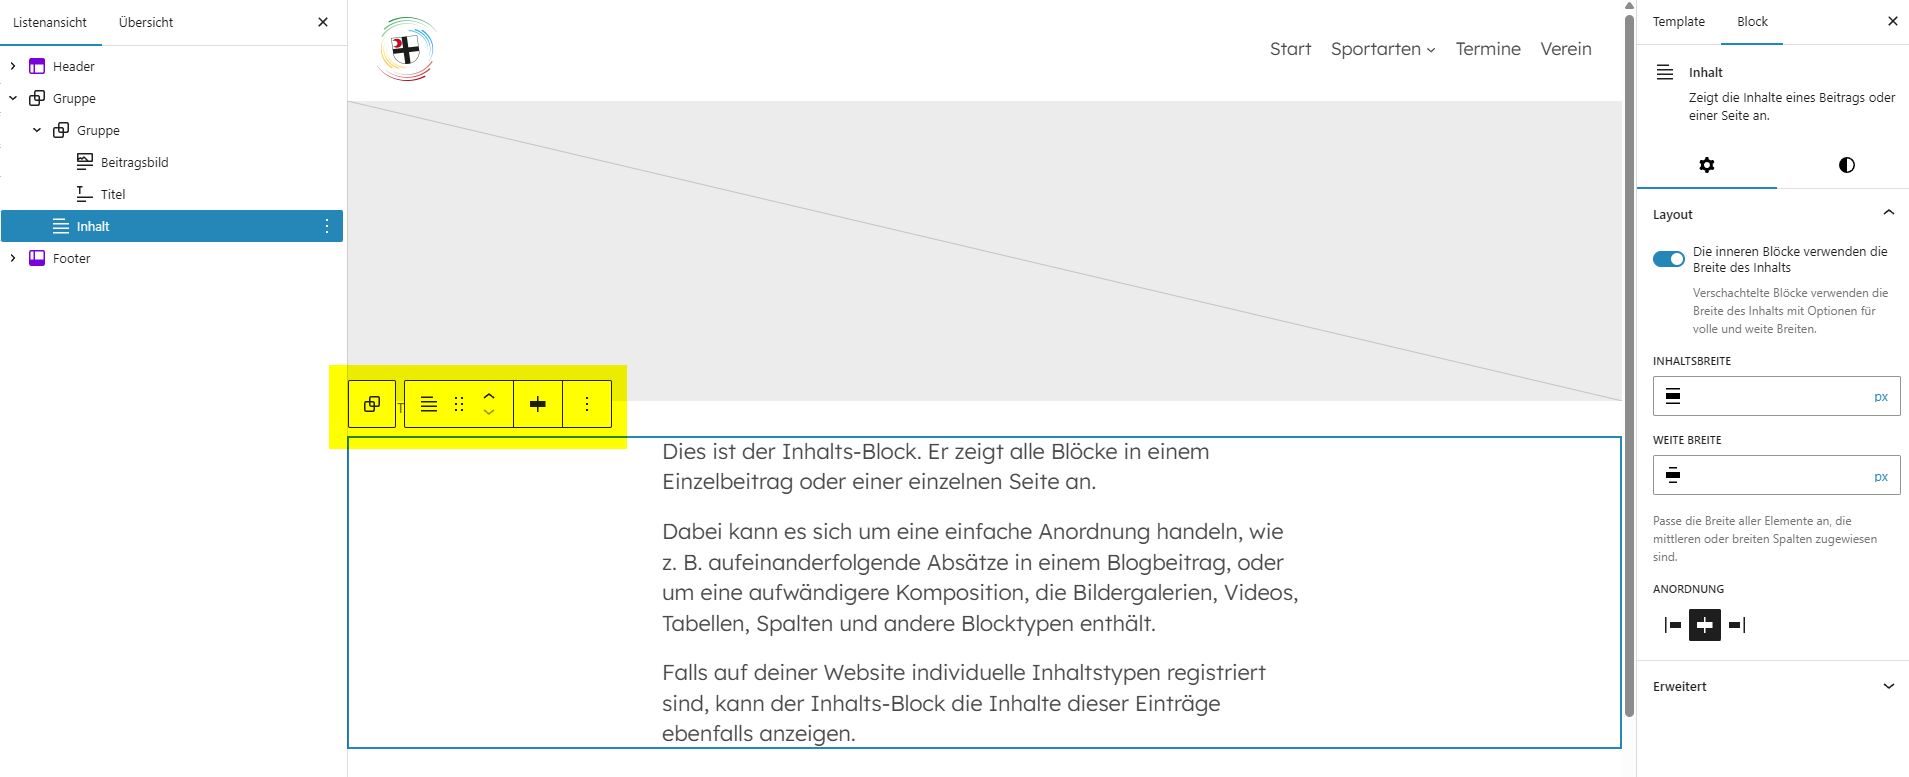The image size is (1909, 777).
Task: Select Titel in list view
Action: (113, 194)
